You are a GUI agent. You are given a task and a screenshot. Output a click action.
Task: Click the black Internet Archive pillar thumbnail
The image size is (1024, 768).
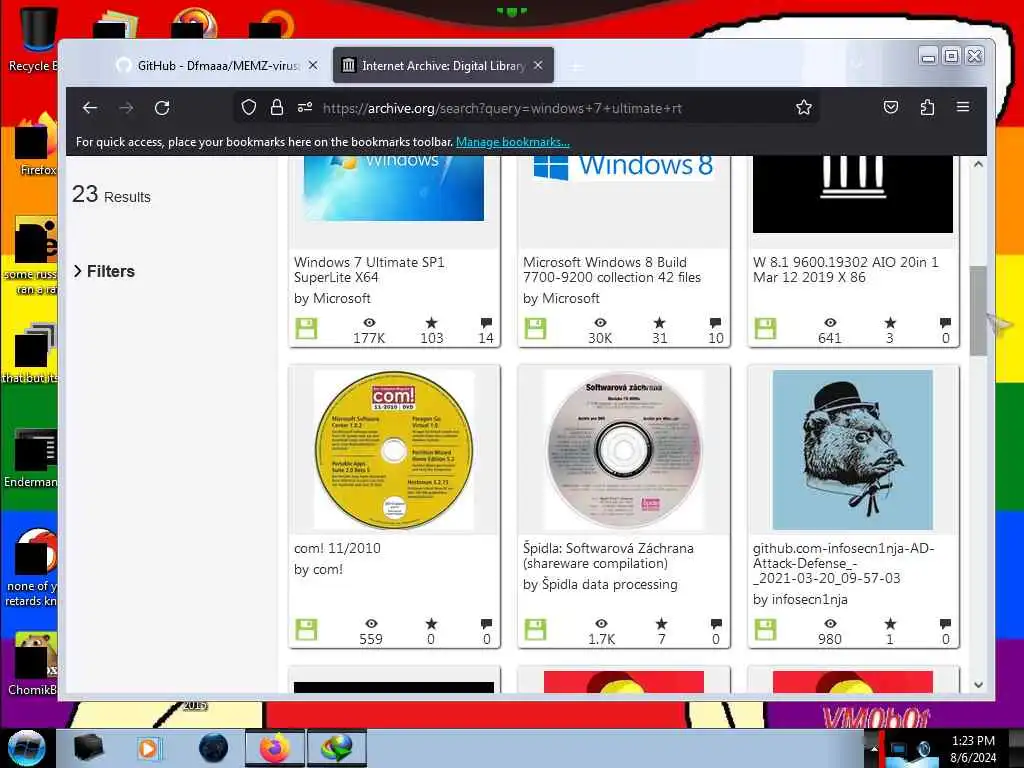pos(852,194)
